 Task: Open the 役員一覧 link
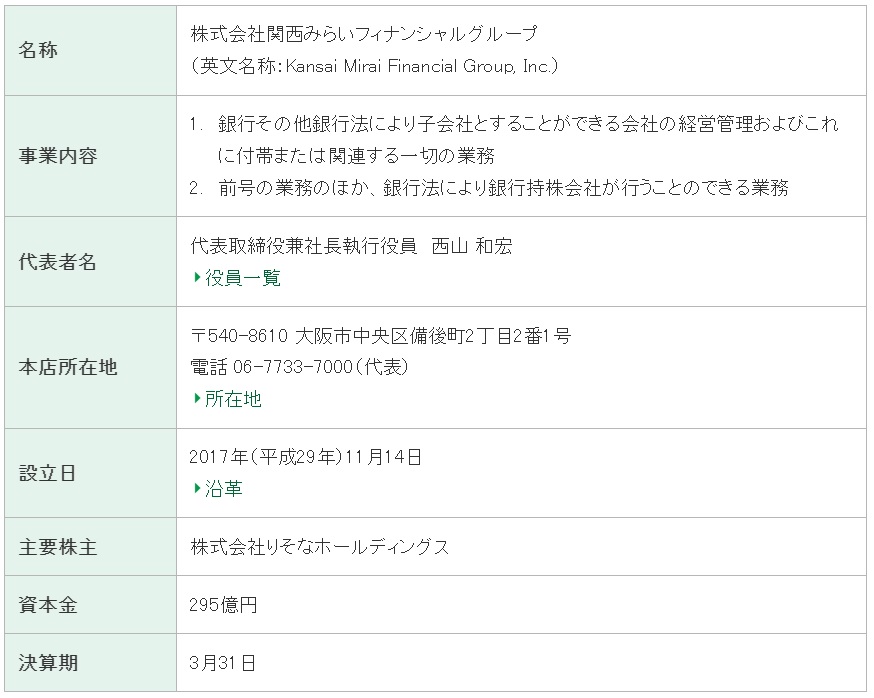[242, 277]
